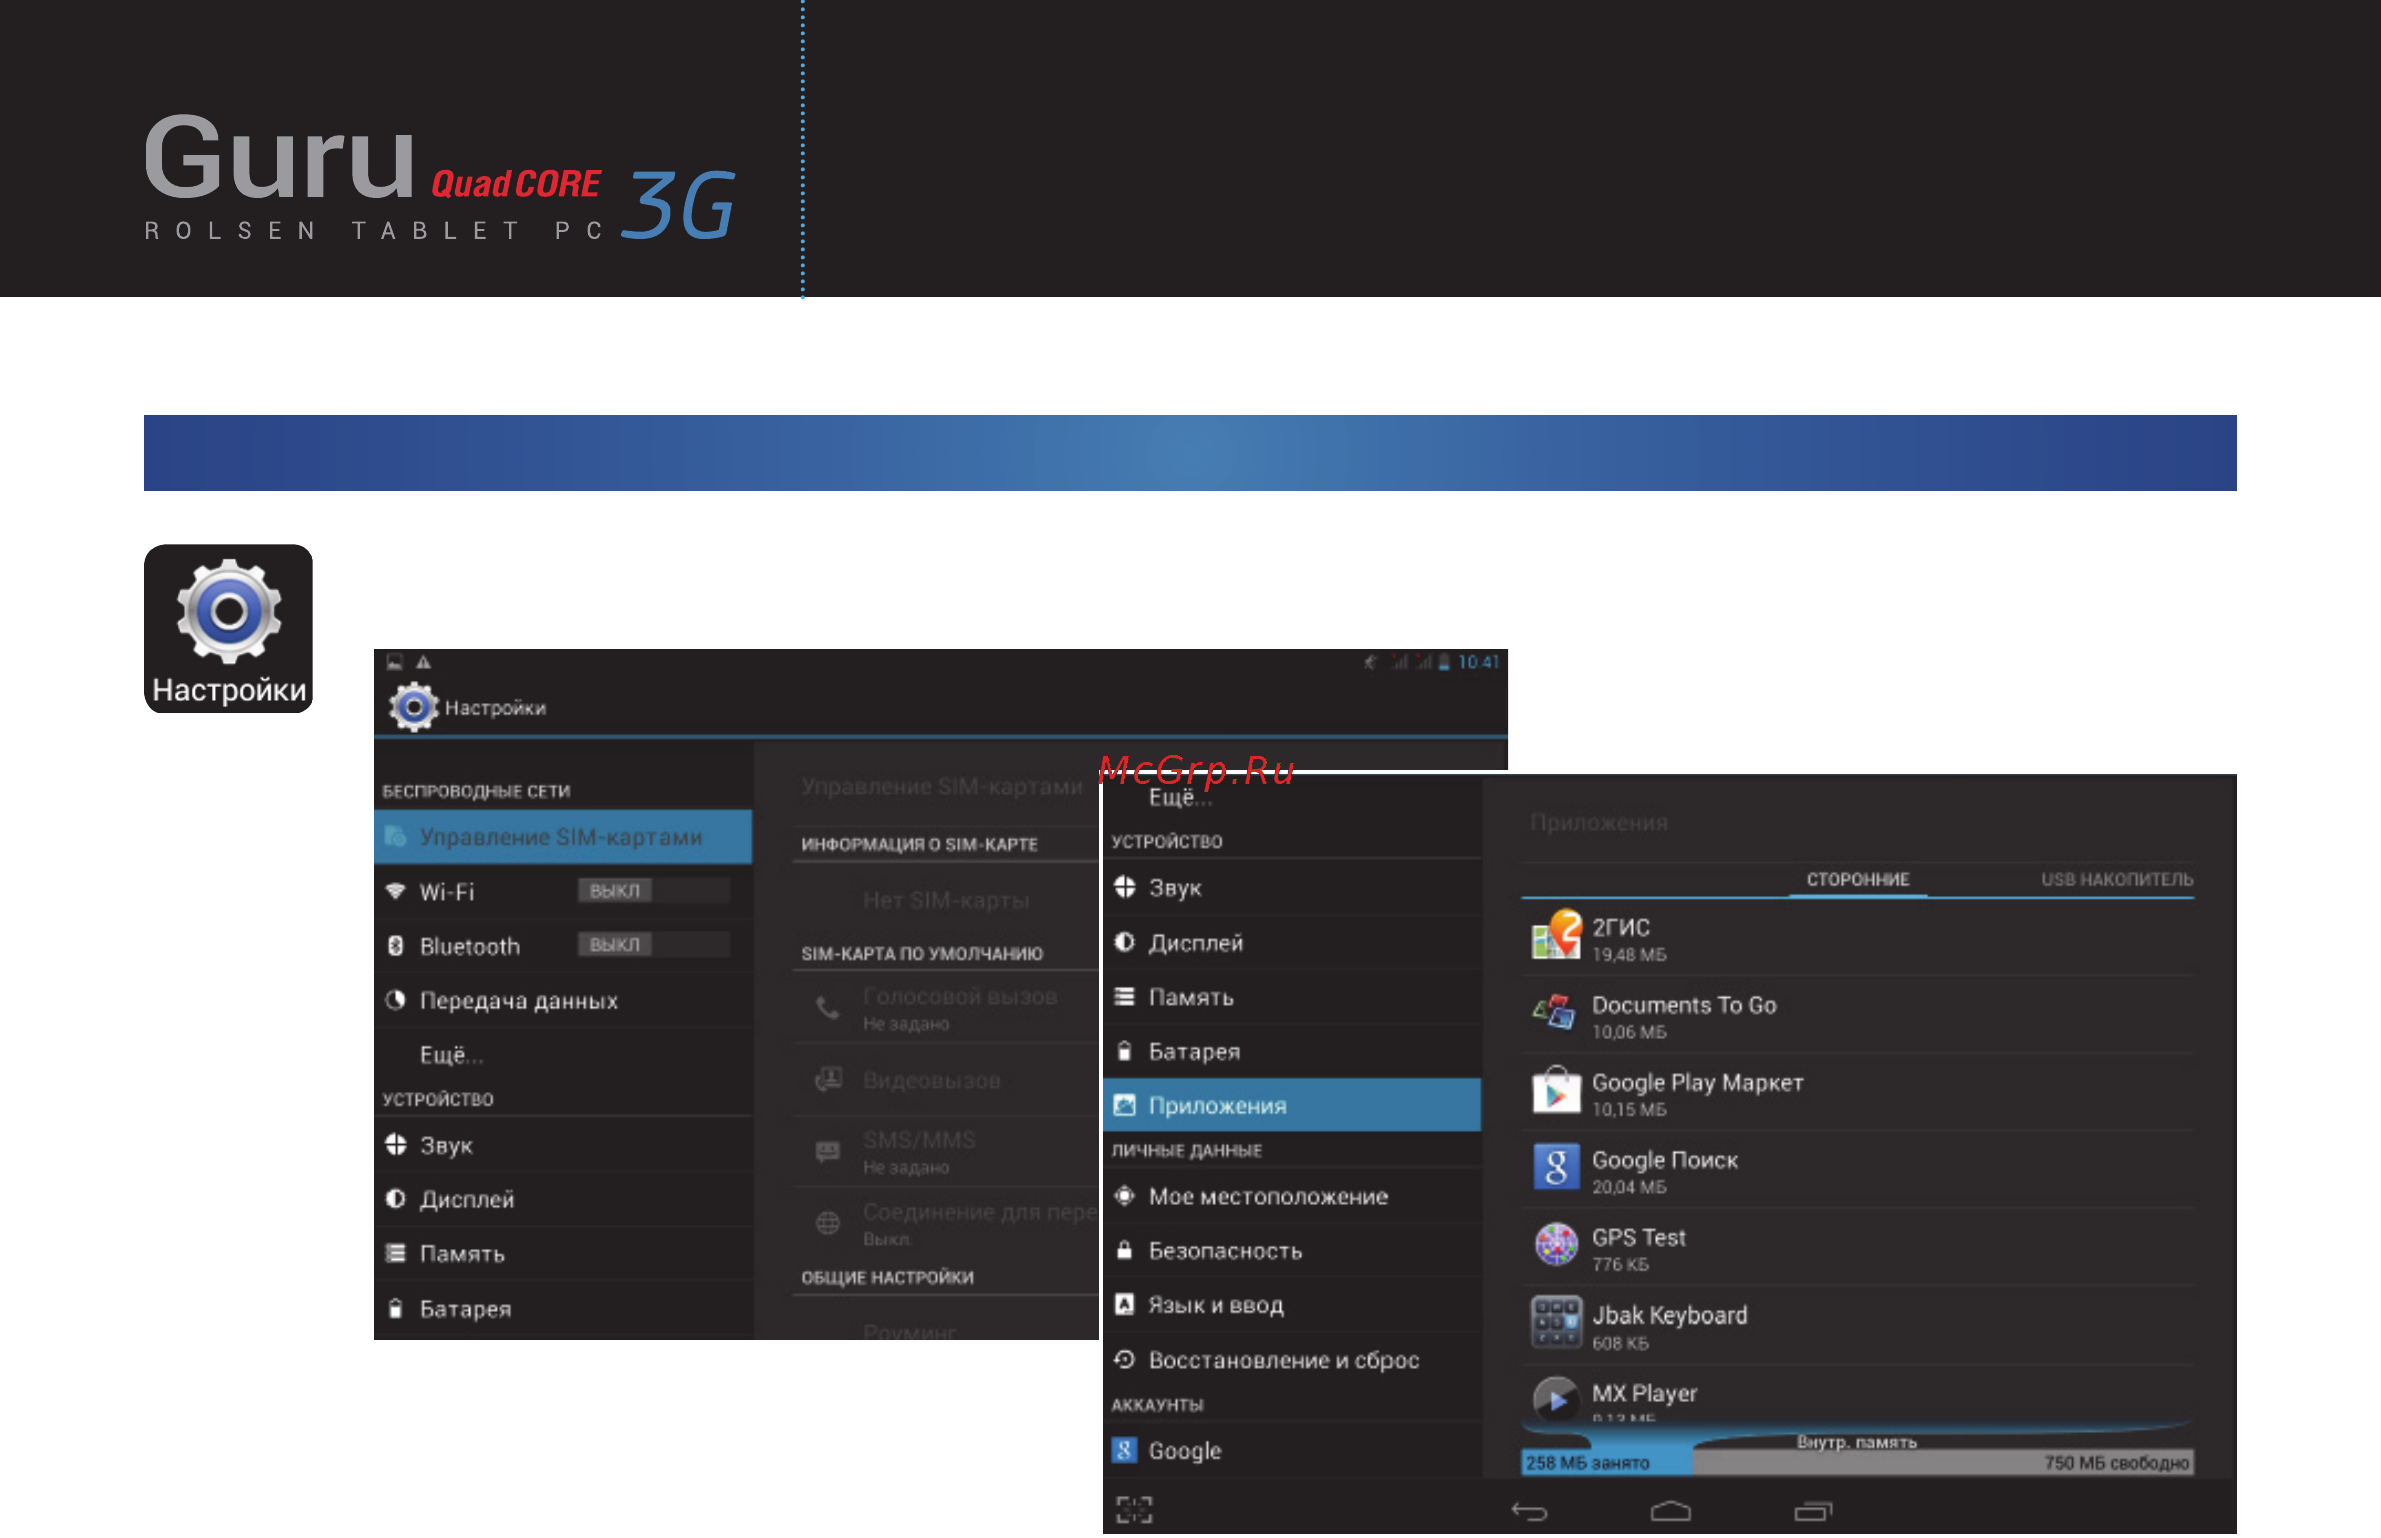Open MX Player app entry
The height and width of the screenshot is (1538, 2381).
pos(1858,1395)
